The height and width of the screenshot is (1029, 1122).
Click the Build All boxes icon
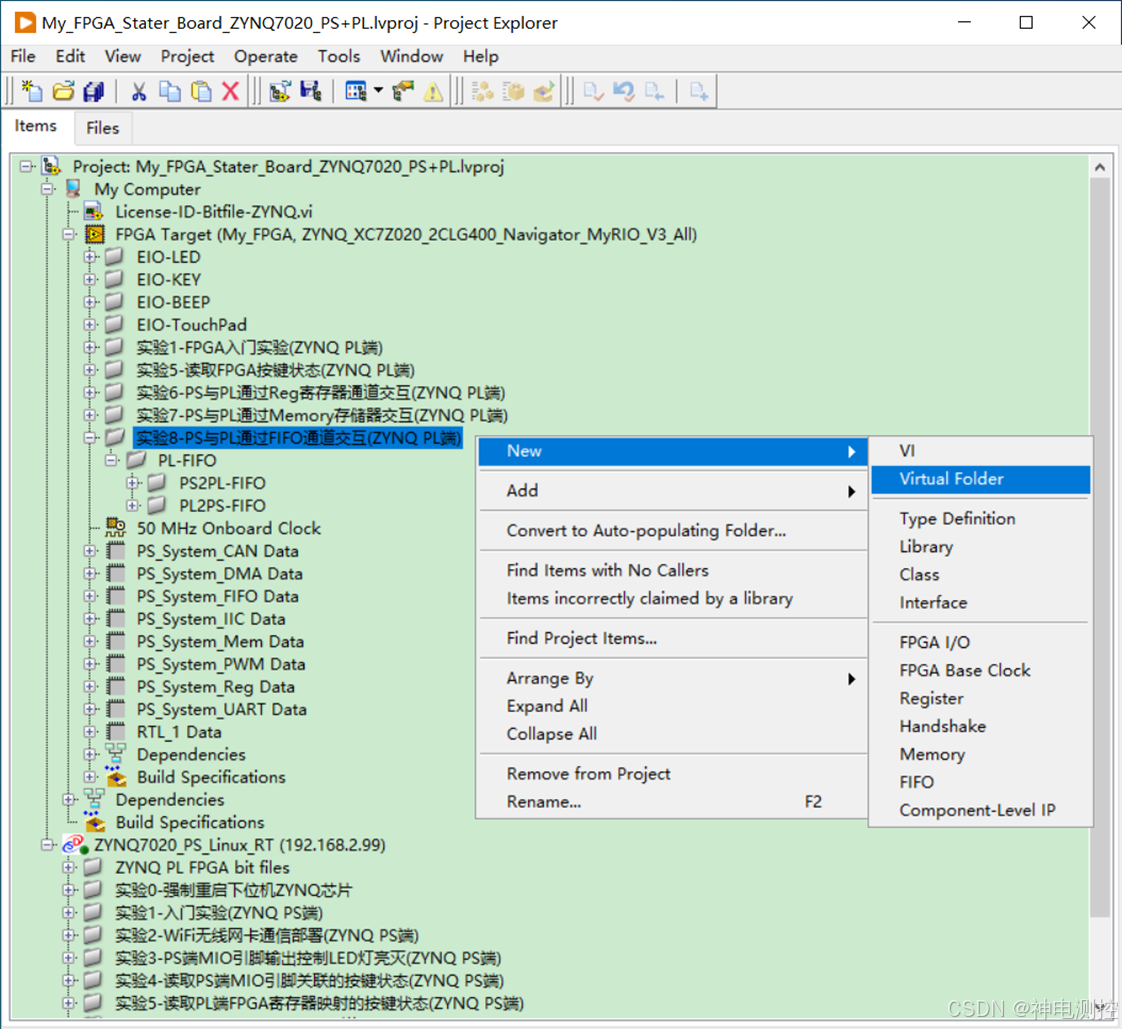pyautogui.click(x=482, y=91)
